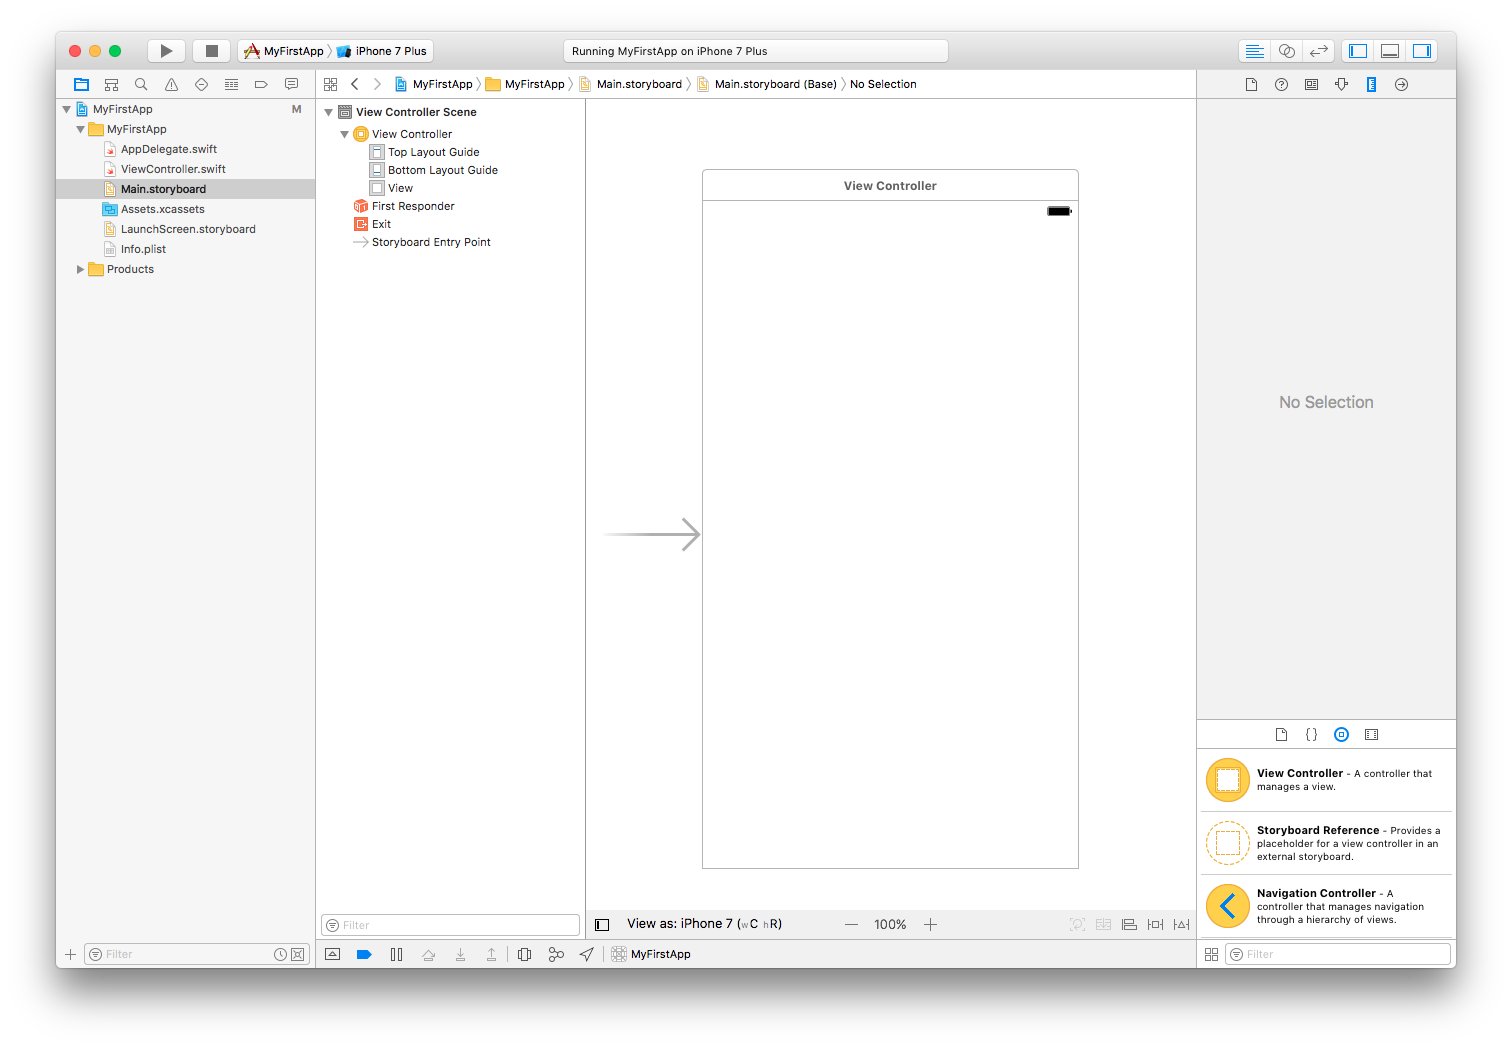The height and width of the screenshot is (1048, 1512).
Task: Go back in editor history
Action: (355, 84)
